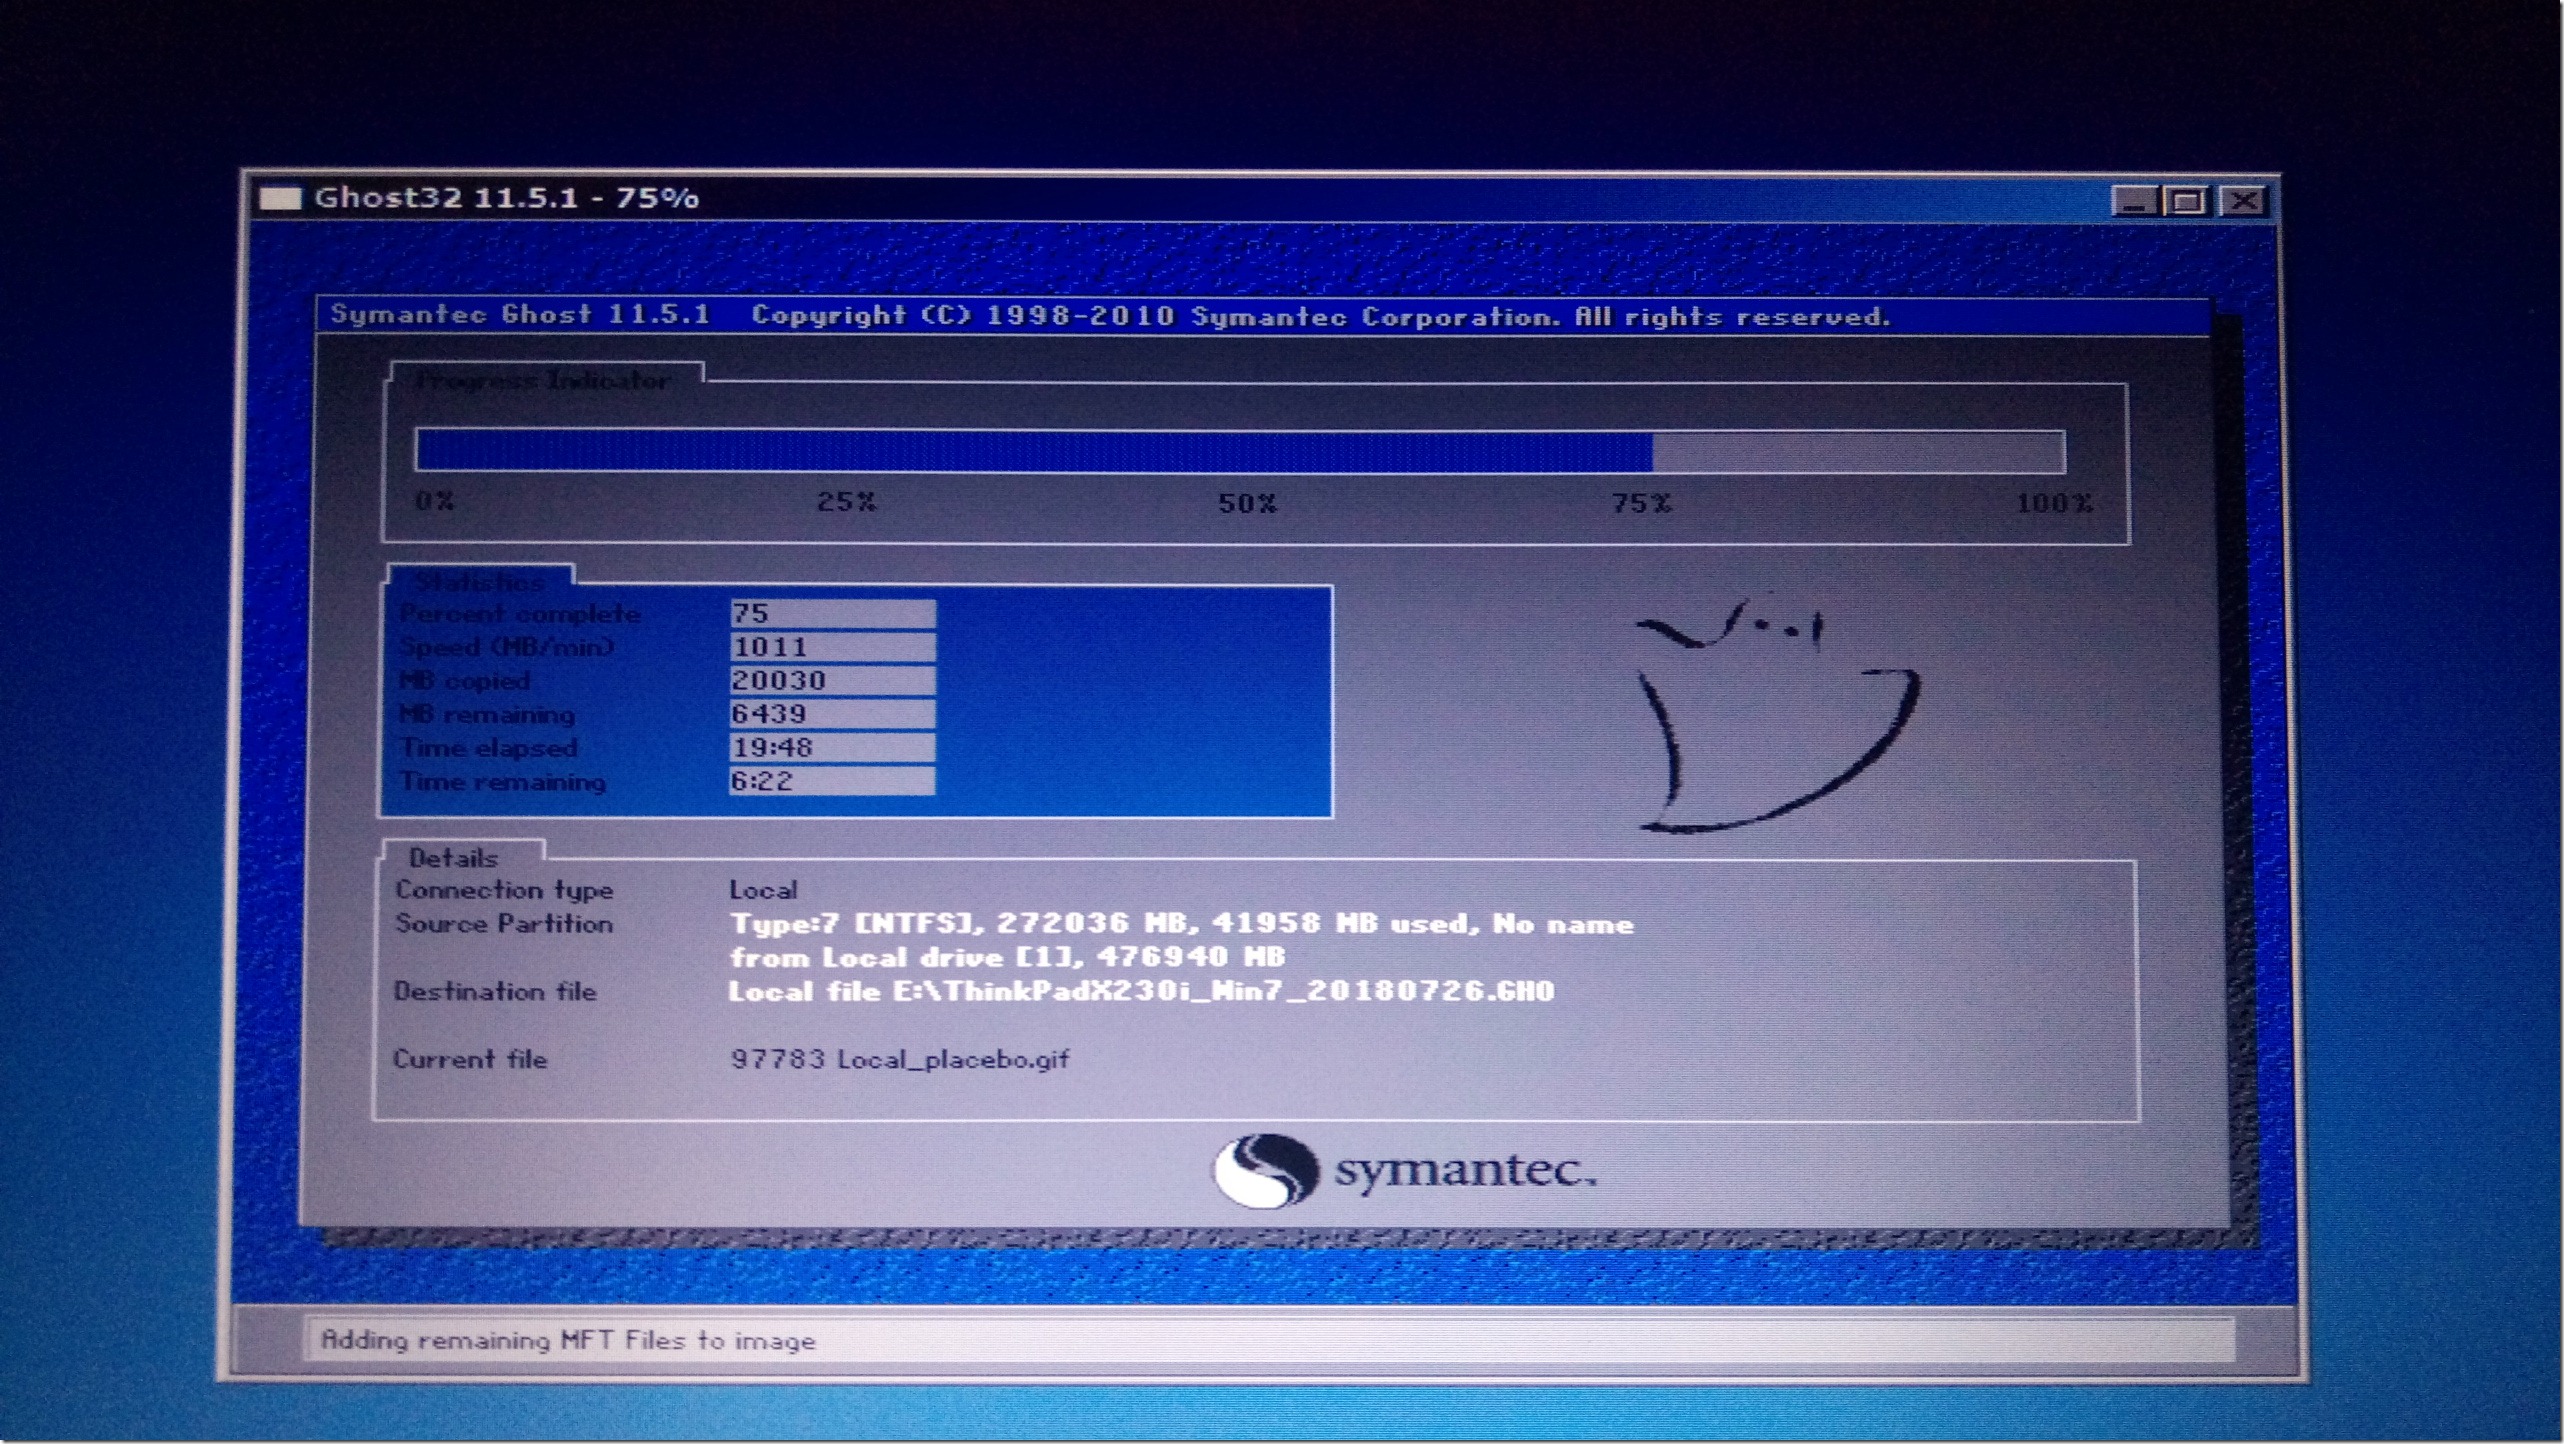Click the Symantec yin-yang logo icon

[x=1265, y=1171]
